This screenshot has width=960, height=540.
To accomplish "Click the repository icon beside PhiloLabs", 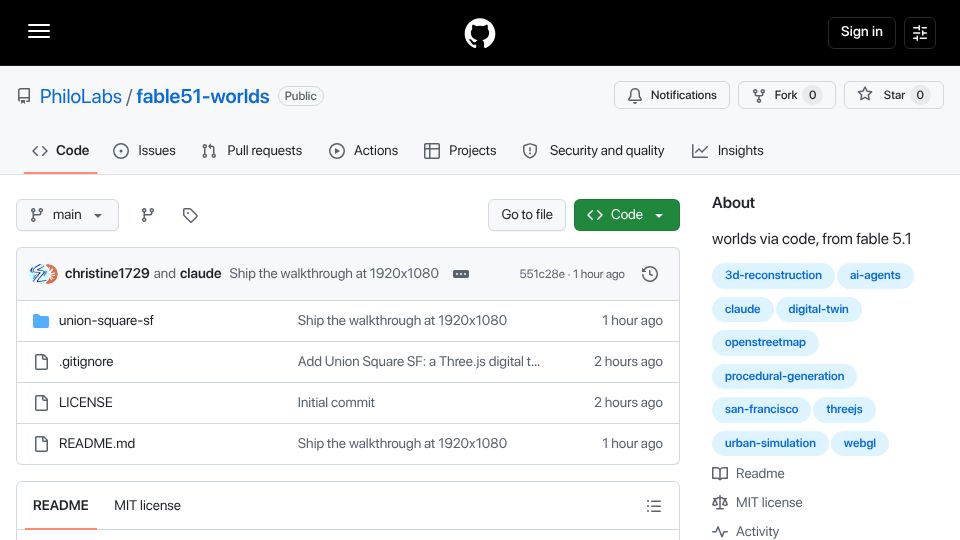I will click(24, 96).
